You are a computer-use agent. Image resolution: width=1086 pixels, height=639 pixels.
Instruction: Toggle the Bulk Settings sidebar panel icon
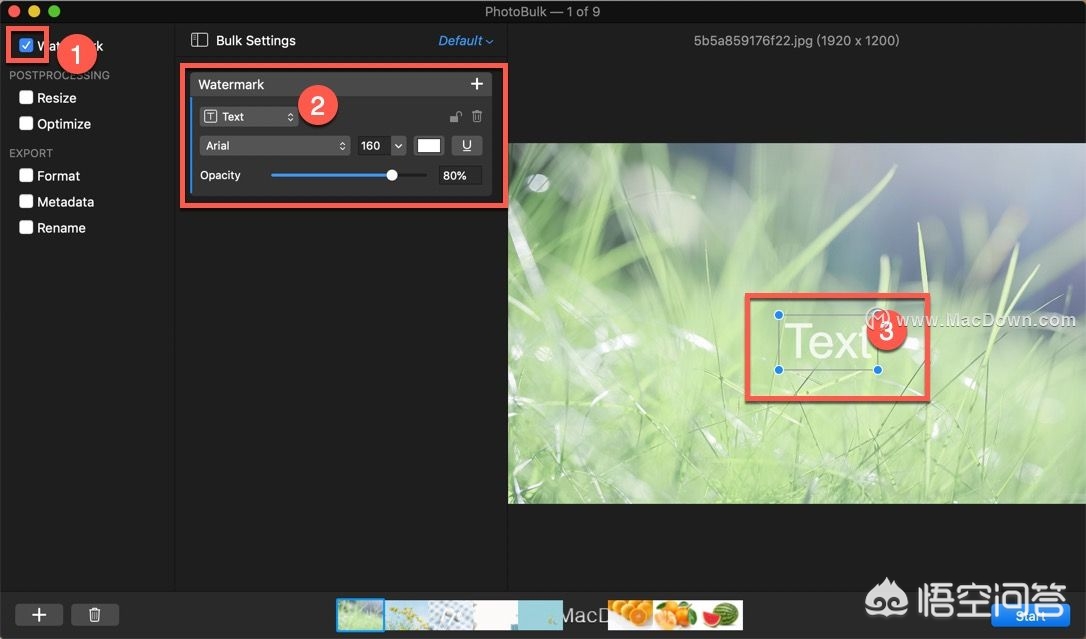[199, 41]
